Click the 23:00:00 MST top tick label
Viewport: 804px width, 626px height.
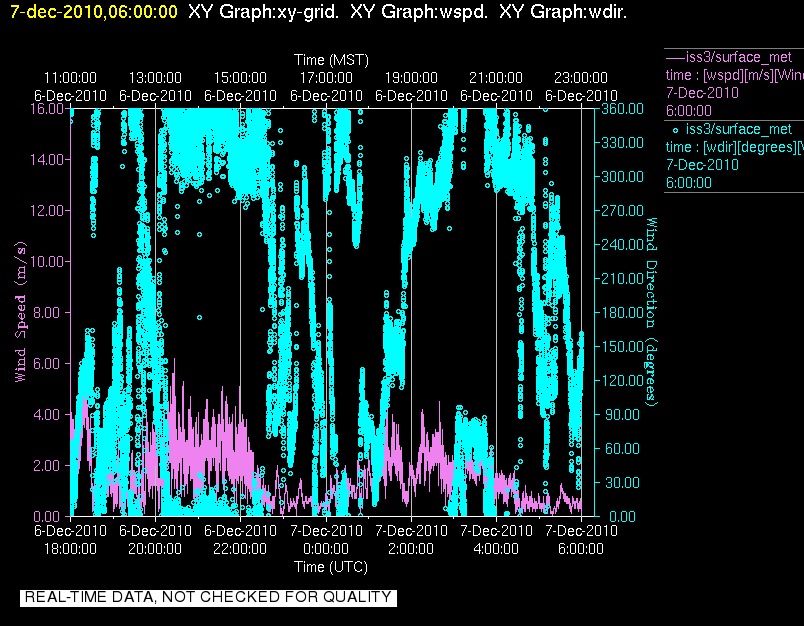[581, 78]
